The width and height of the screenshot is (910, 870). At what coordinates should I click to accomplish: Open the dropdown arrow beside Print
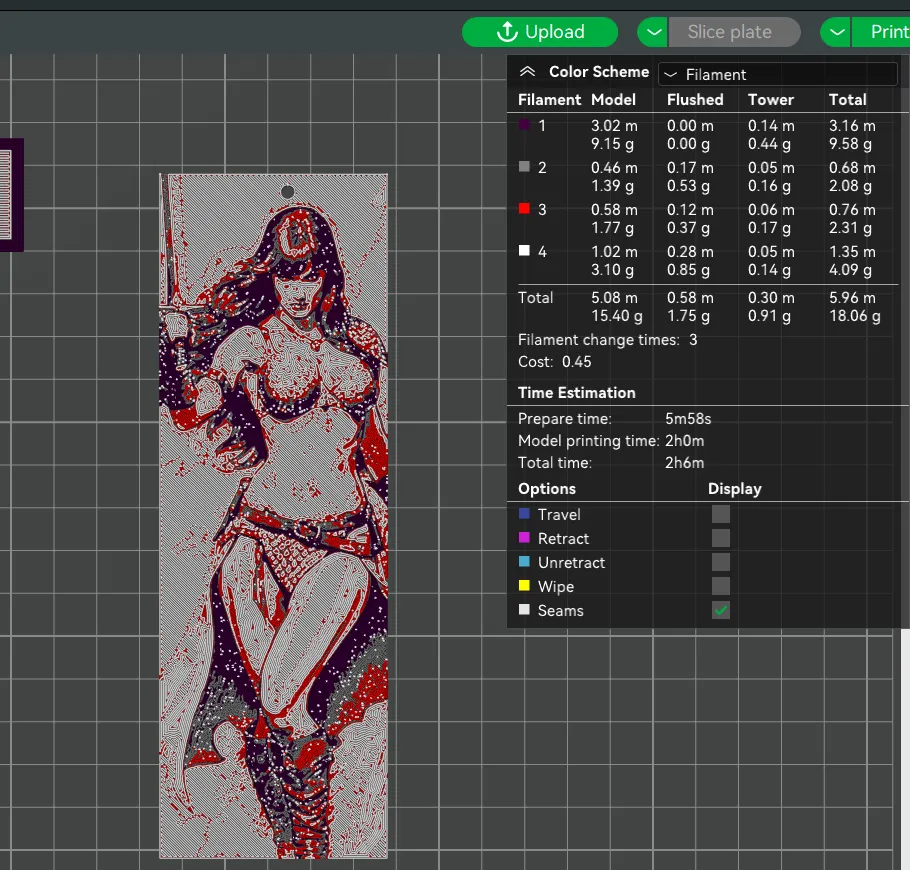(x=836, y=32)
